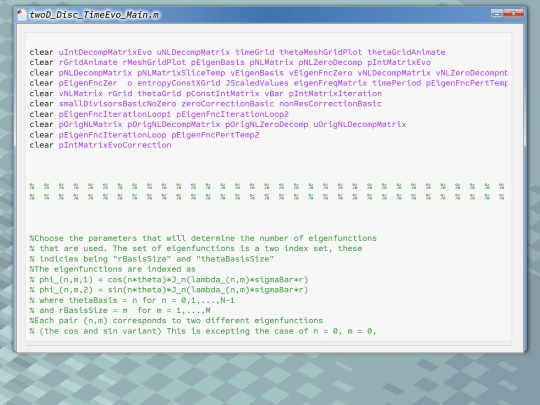Click the first row of percent sign separators

coord(267,186)
